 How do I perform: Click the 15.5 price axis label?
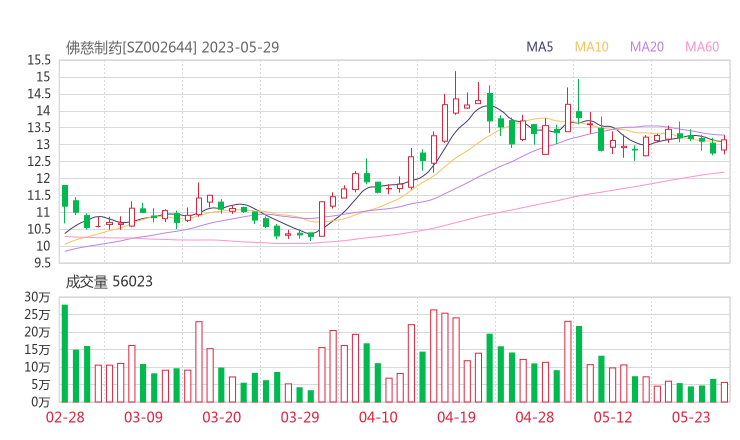tap(39, 60)
